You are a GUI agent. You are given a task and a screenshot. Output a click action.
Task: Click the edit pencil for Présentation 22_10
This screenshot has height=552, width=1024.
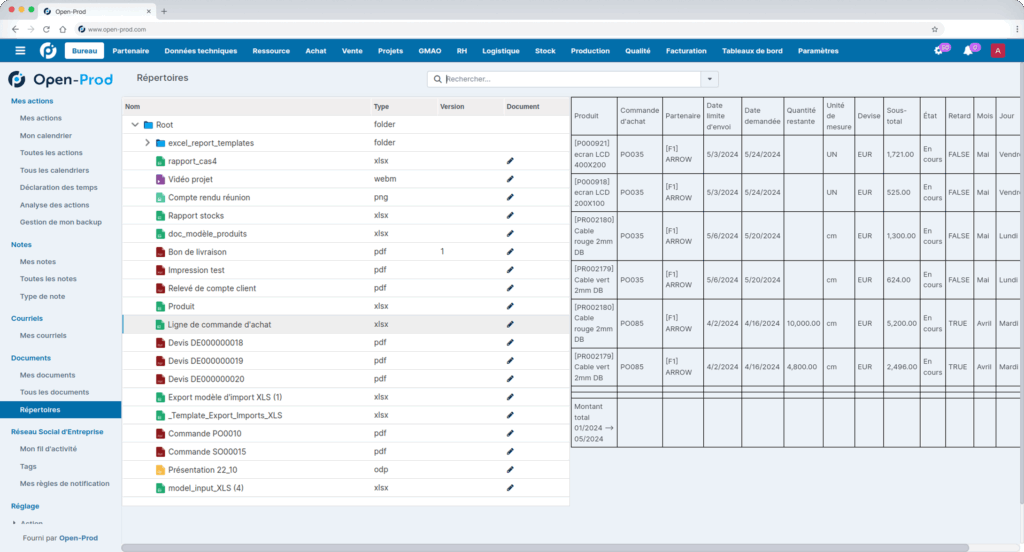(510, 470)
